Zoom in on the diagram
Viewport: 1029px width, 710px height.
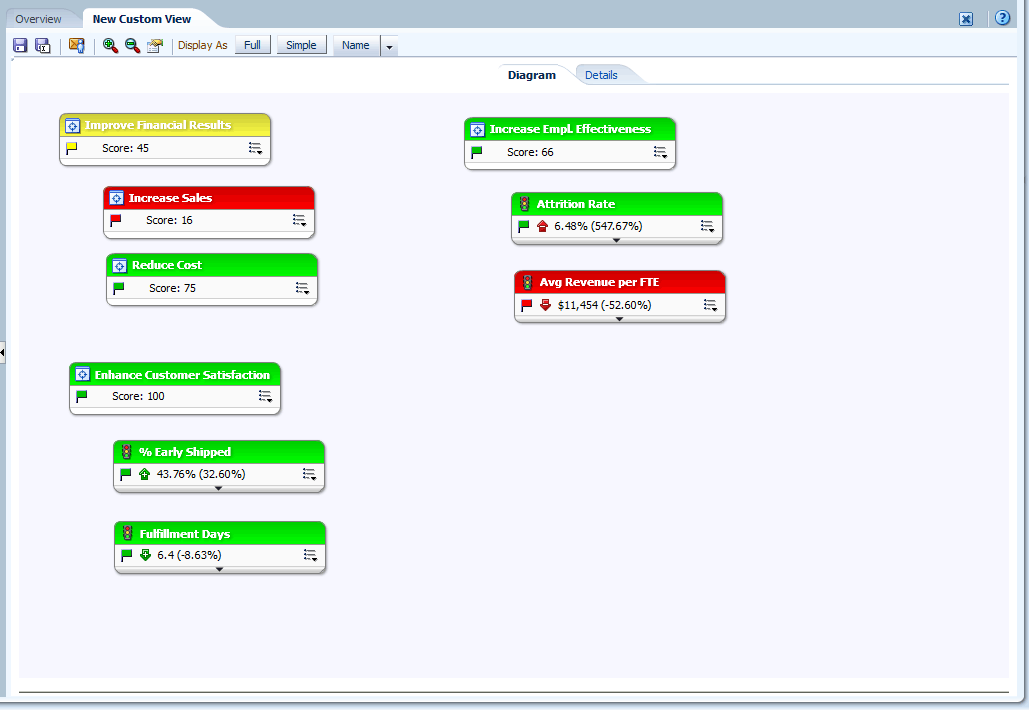110,45
